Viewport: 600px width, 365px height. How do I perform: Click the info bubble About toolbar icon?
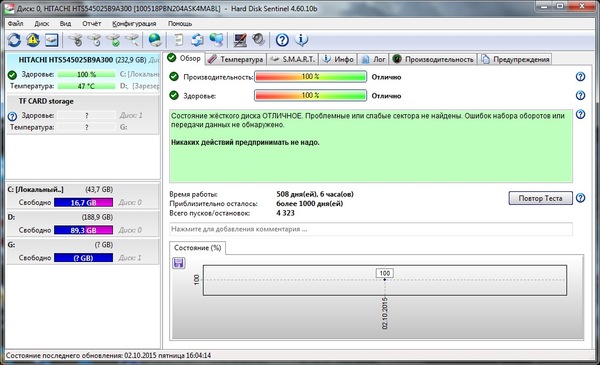coord(302,40)
